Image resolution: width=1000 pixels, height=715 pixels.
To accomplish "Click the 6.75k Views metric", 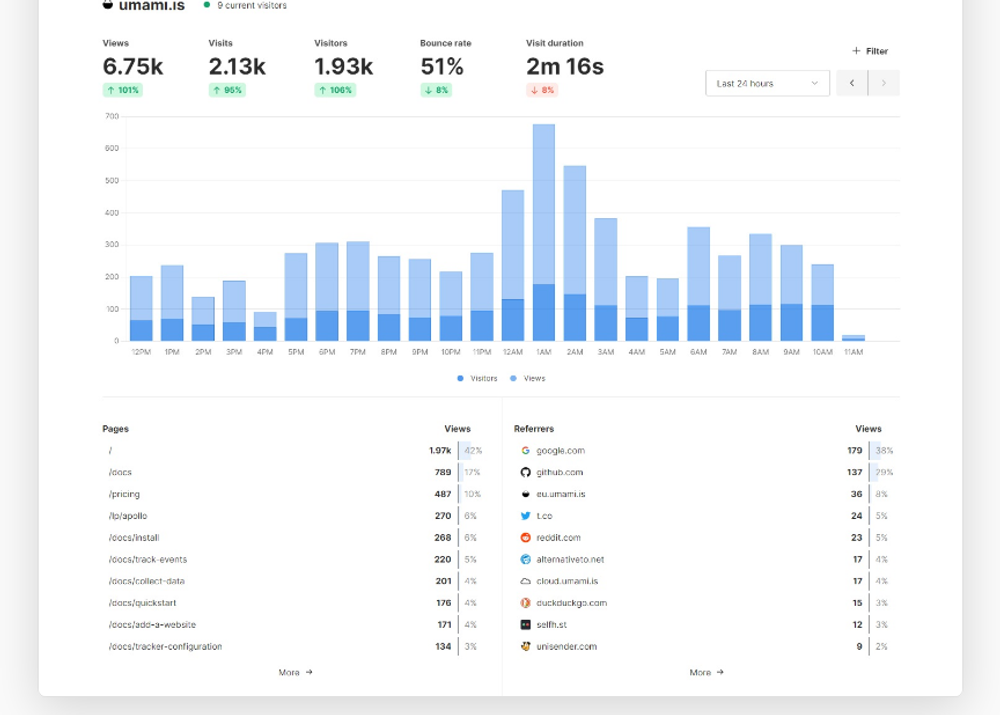I will [133, 66].
